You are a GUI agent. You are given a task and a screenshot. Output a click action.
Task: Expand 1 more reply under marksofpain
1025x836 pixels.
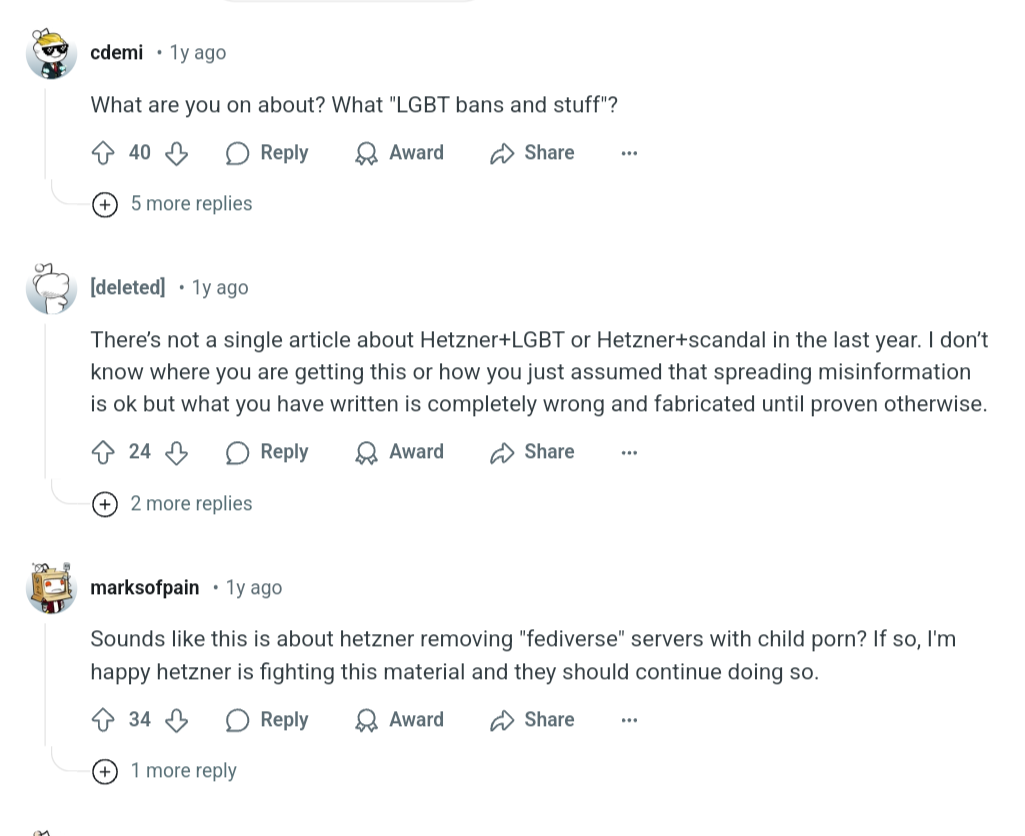tap(165, 771)
